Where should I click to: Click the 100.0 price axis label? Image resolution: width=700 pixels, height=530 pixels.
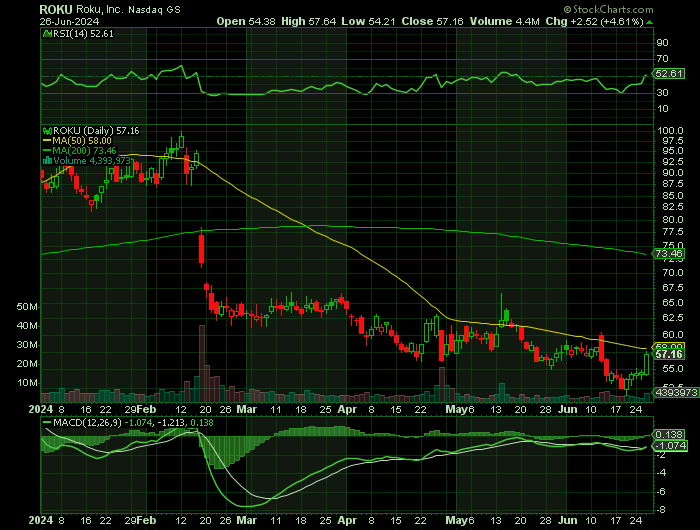(x=671, y=131)
